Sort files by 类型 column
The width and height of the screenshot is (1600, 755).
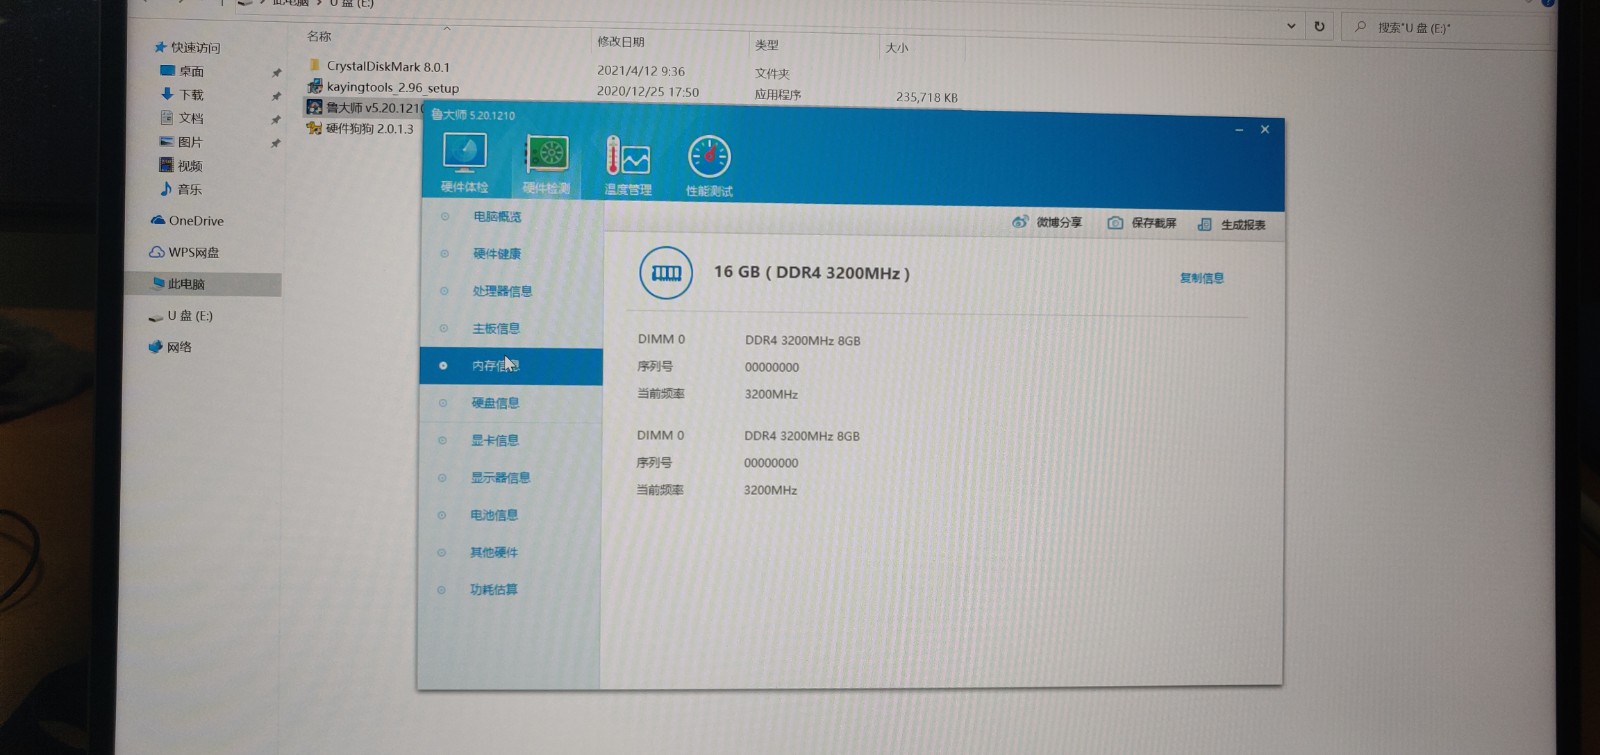pyautogui.click(x=767, y=45)
